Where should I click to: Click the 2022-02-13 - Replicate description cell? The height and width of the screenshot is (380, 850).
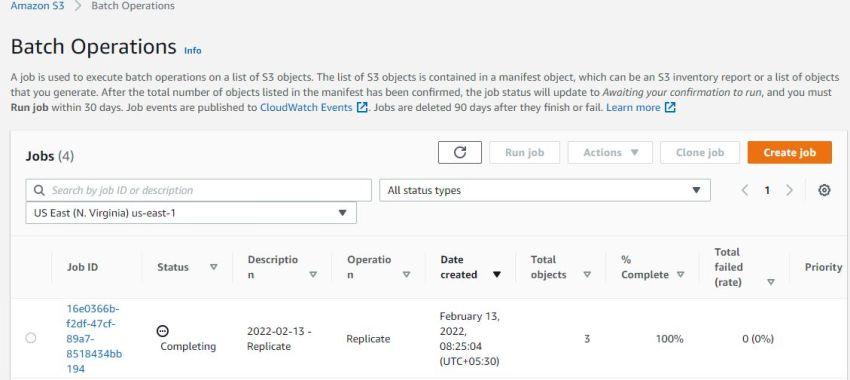(x=279, y=339)
